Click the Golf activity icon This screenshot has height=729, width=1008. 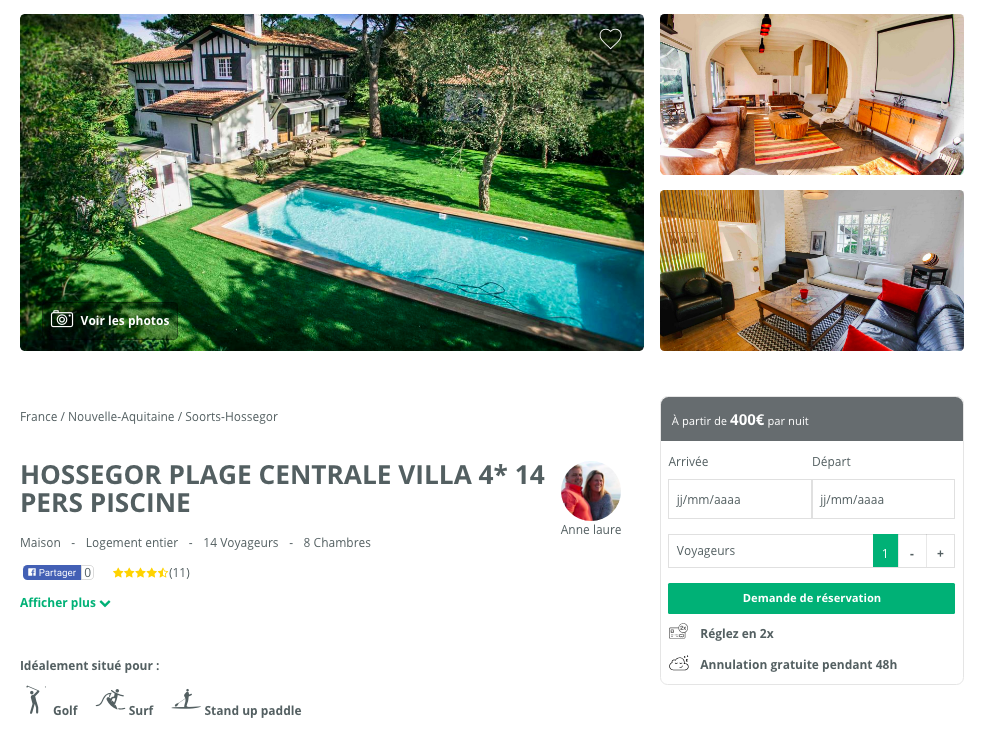pyautogui.click(x=33, y=700)
